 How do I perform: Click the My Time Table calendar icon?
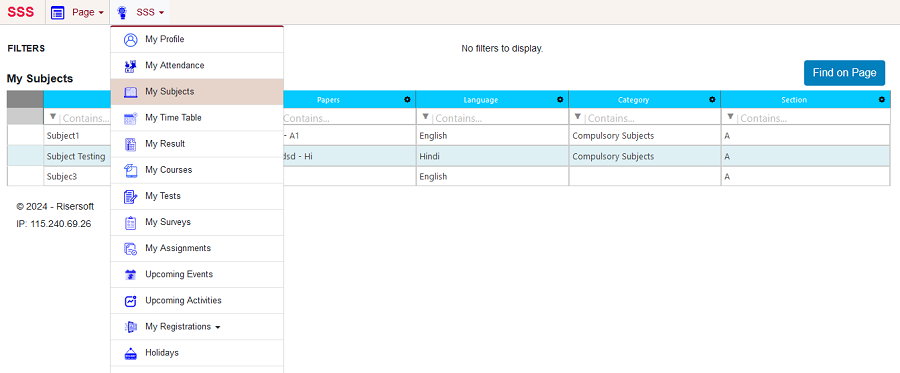tap(131, 118)
